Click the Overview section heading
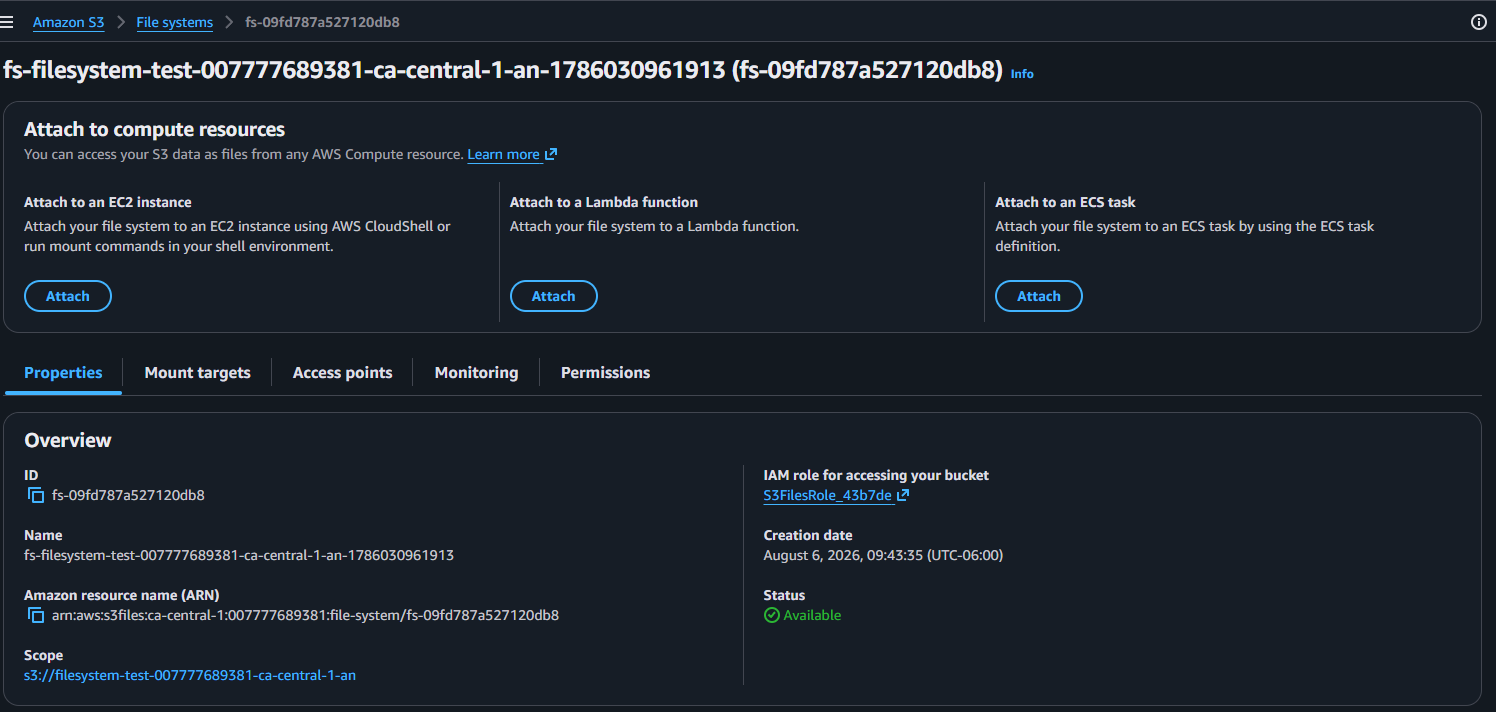This screenshot has height=712, width=1496. [68, 440]
